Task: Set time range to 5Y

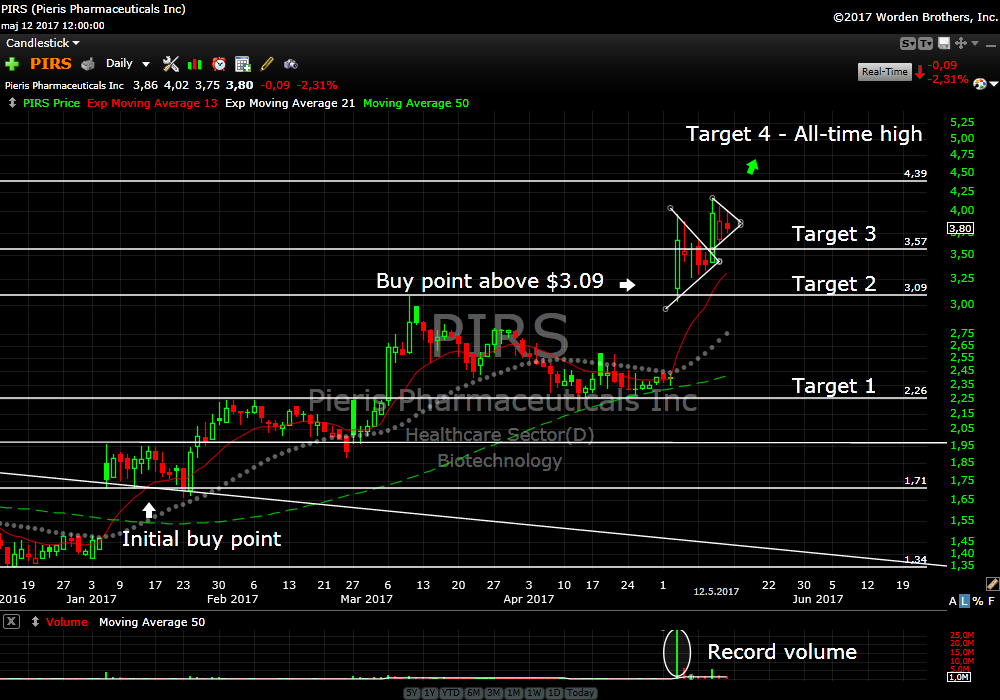Action: click(412, 692)
